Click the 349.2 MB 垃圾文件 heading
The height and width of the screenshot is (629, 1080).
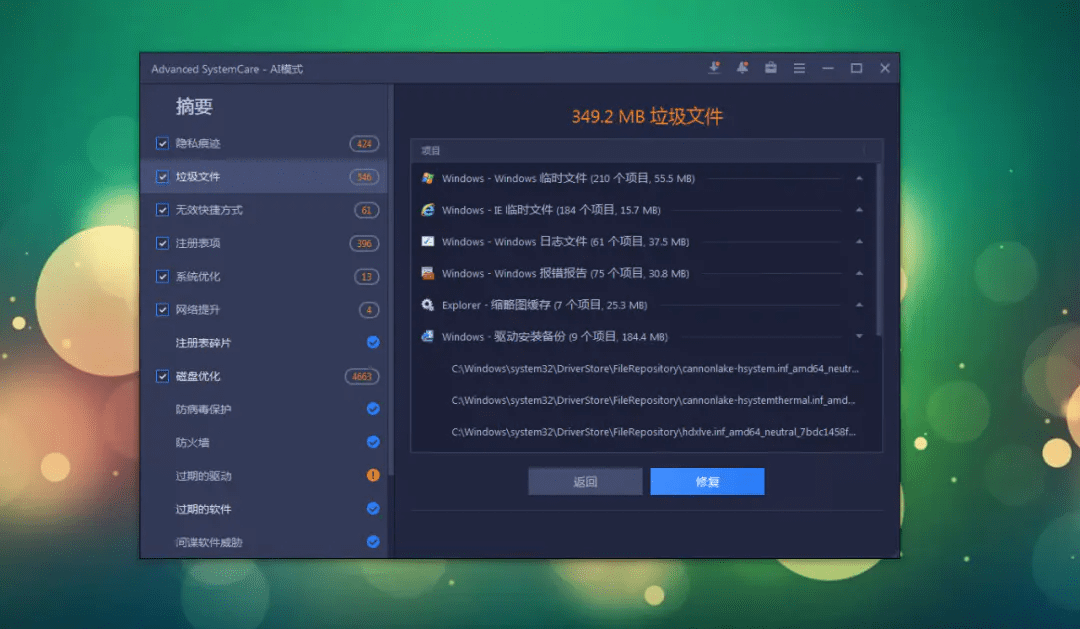click(647, 116)
